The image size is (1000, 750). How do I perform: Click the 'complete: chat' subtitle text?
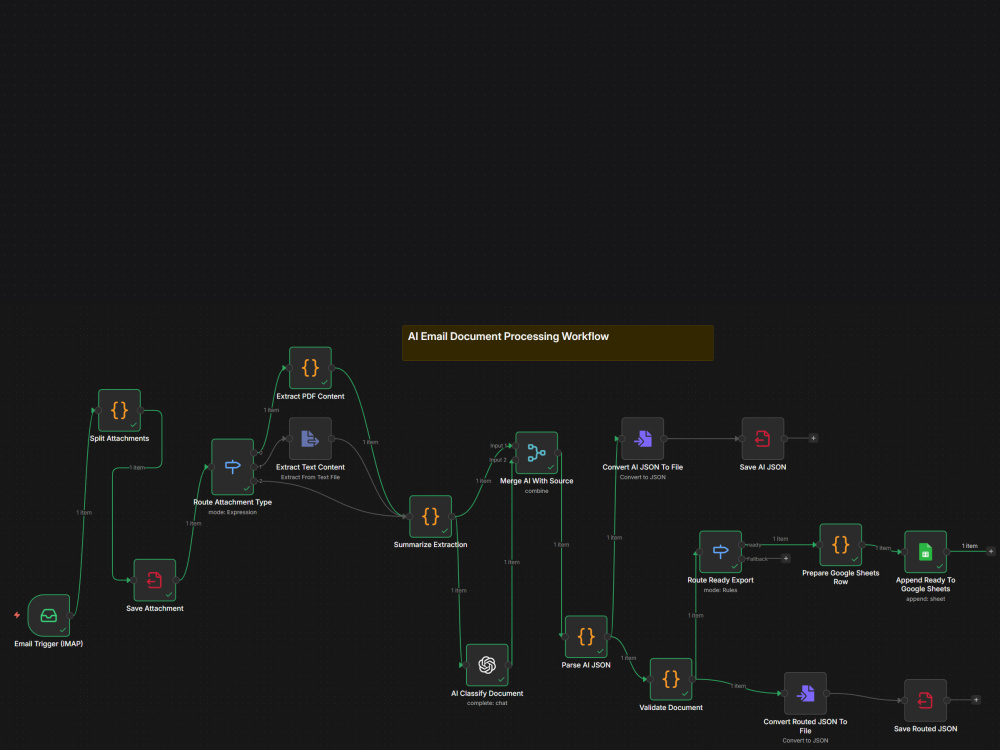tap(487, 703)
